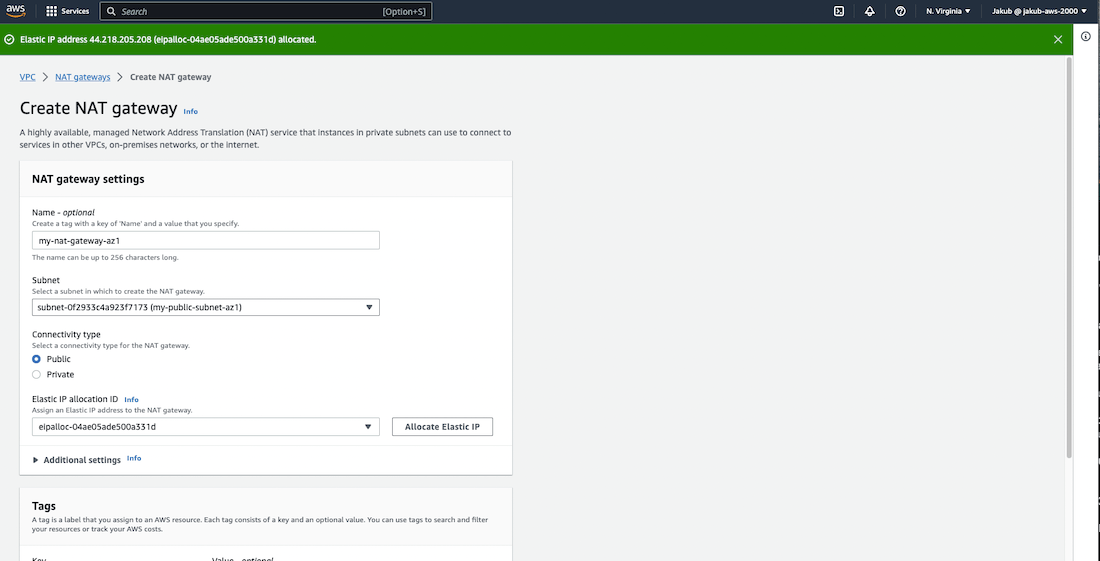Click the green success checkmark icon

[10, 40]
